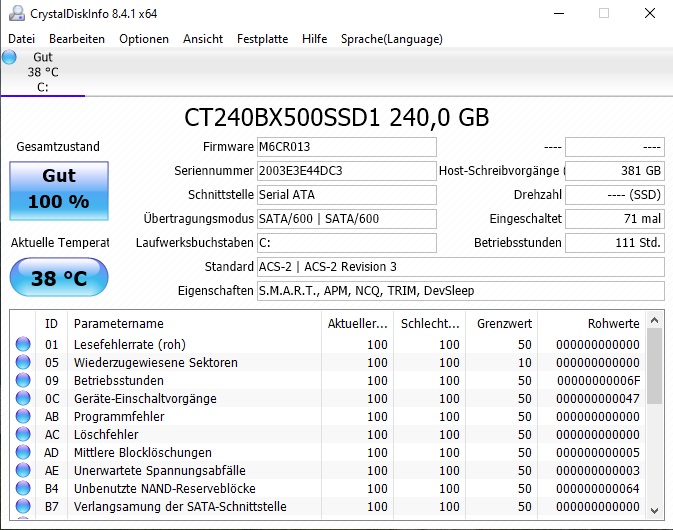Click status orb for Lesefehlerrate (roh)

pos(23,344)
